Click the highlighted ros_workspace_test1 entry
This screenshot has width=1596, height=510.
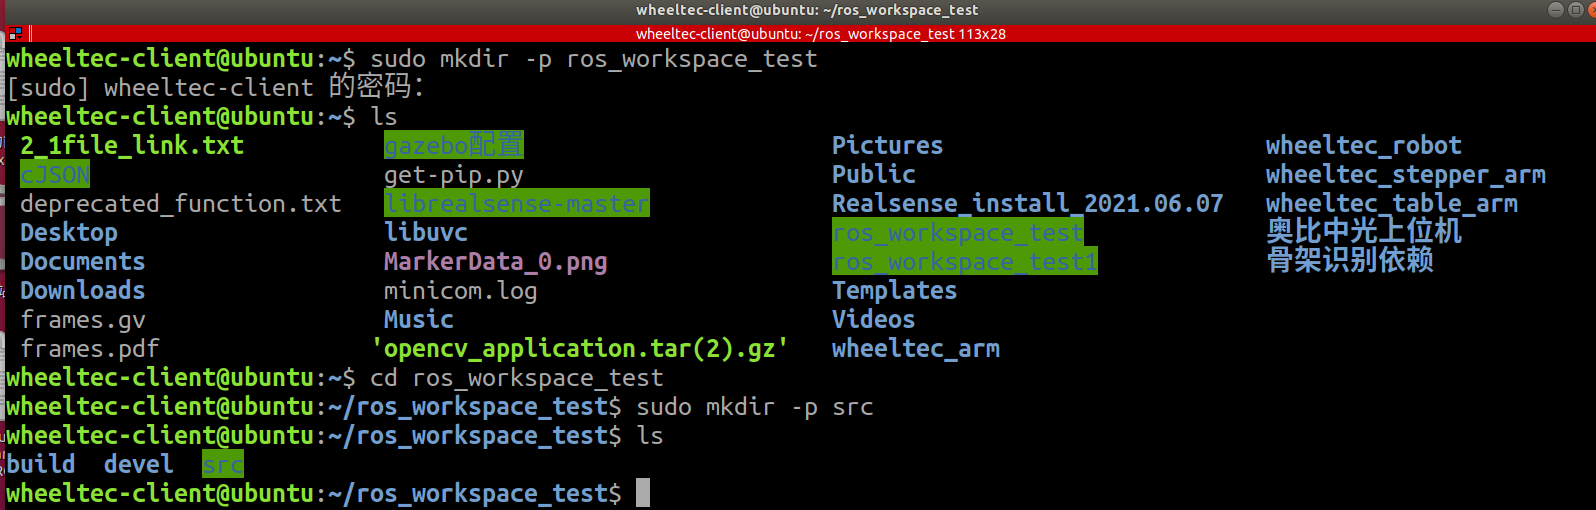[964, 262]
